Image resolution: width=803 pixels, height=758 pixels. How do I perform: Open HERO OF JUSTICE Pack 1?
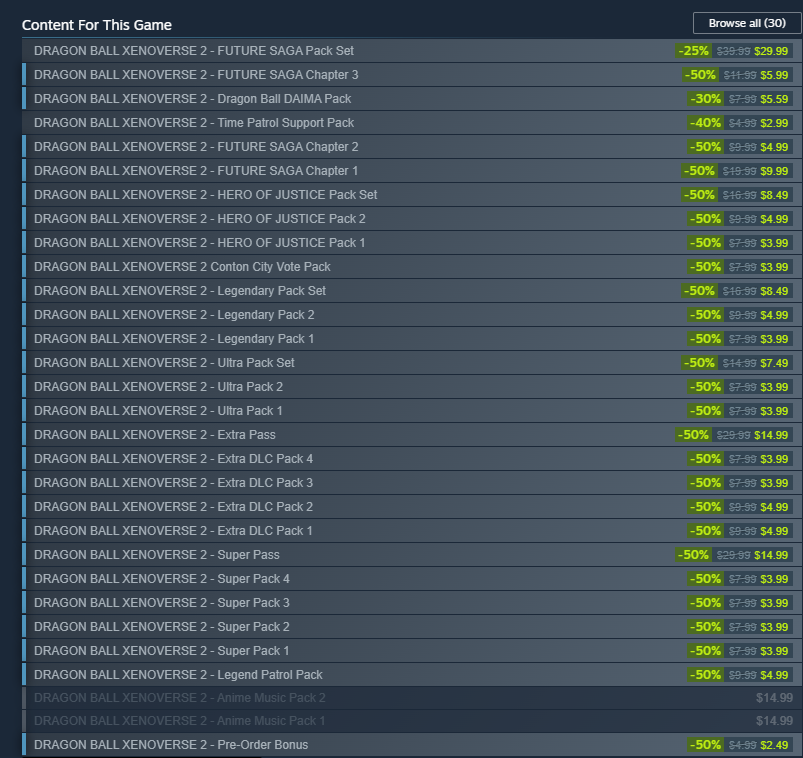click(x=412, y=243)
